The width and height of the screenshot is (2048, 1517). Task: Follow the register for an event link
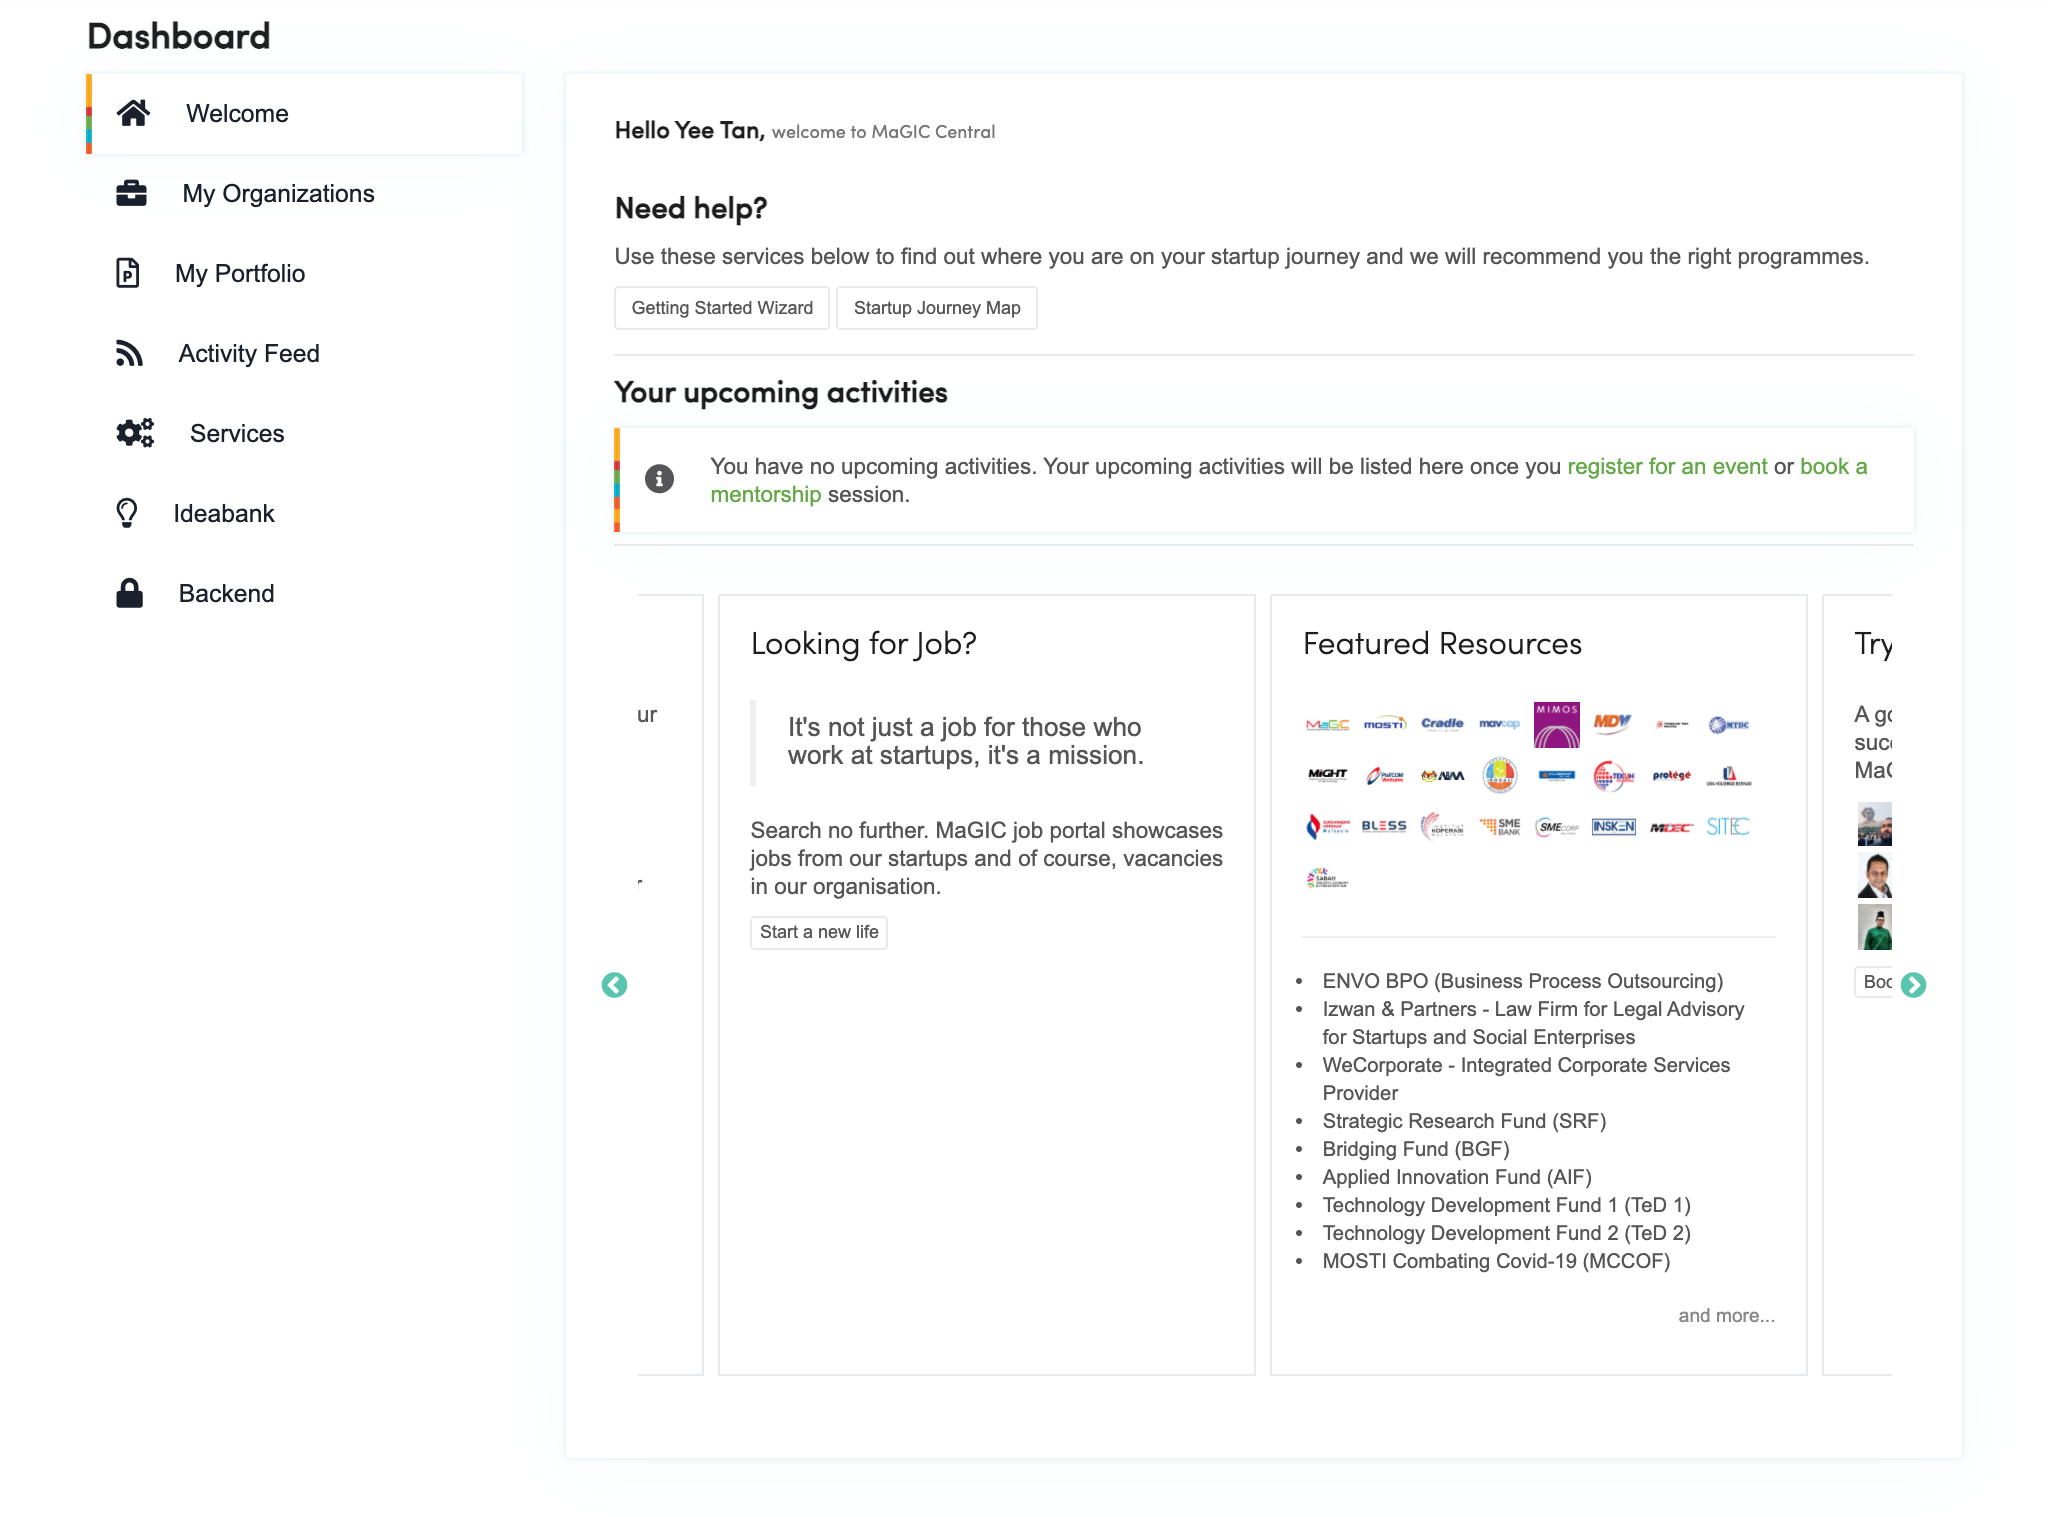(1667, 467)
